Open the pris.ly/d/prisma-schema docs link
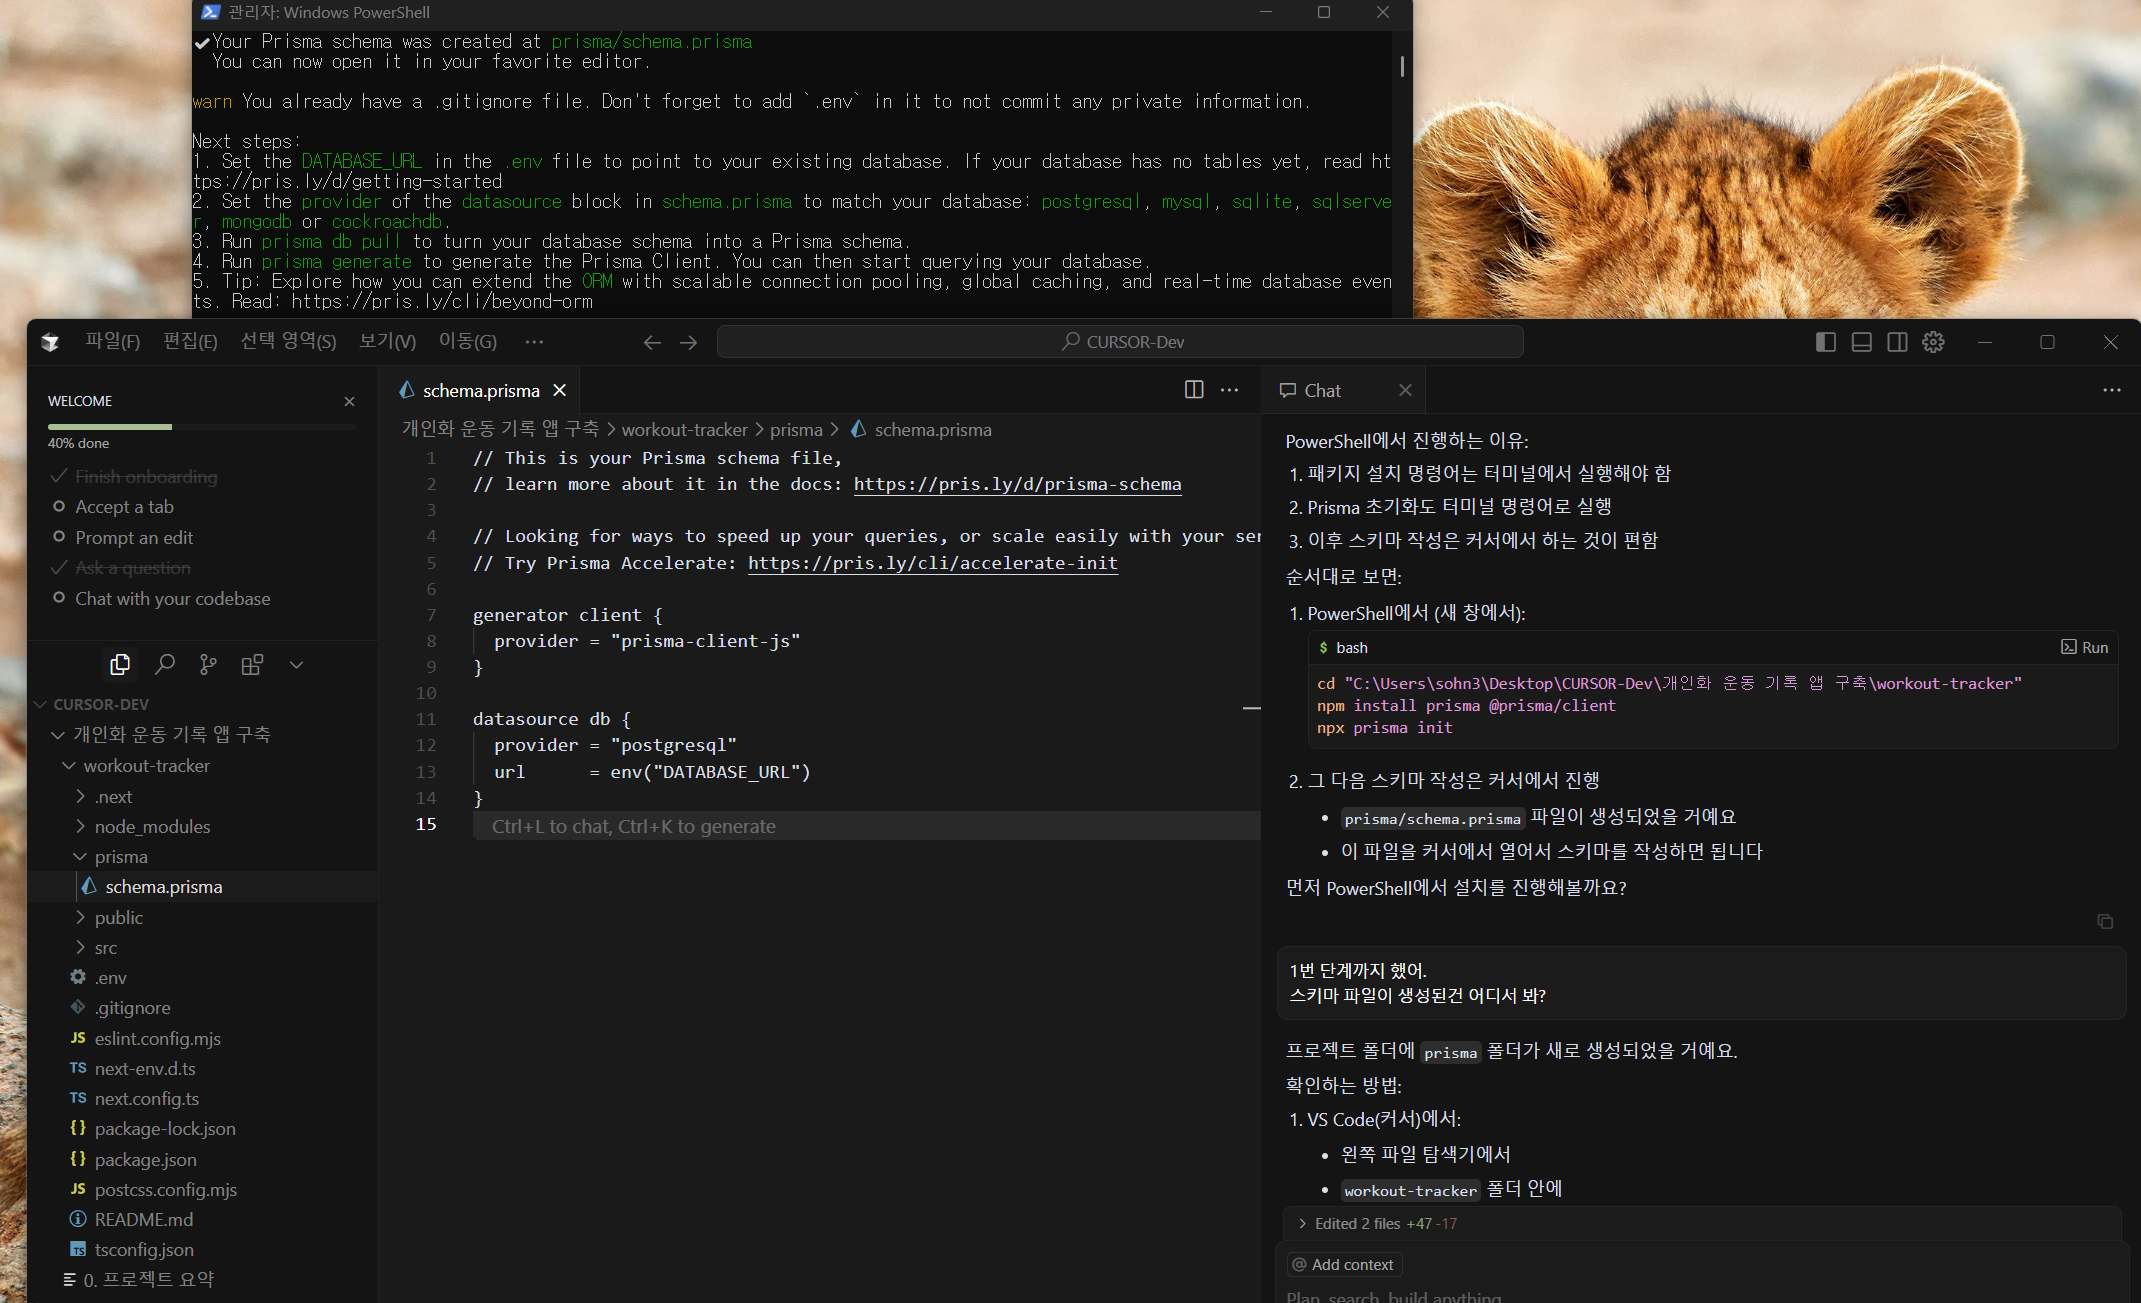2141x1303 pixels. click(x=1017, y=484)
